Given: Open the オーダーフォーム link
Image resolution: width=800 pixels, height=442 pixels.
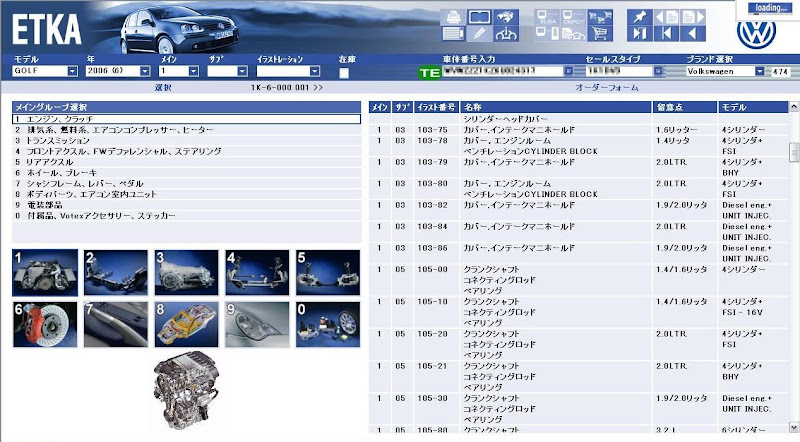Looking at the screenshot, I should tap(607, 87).
